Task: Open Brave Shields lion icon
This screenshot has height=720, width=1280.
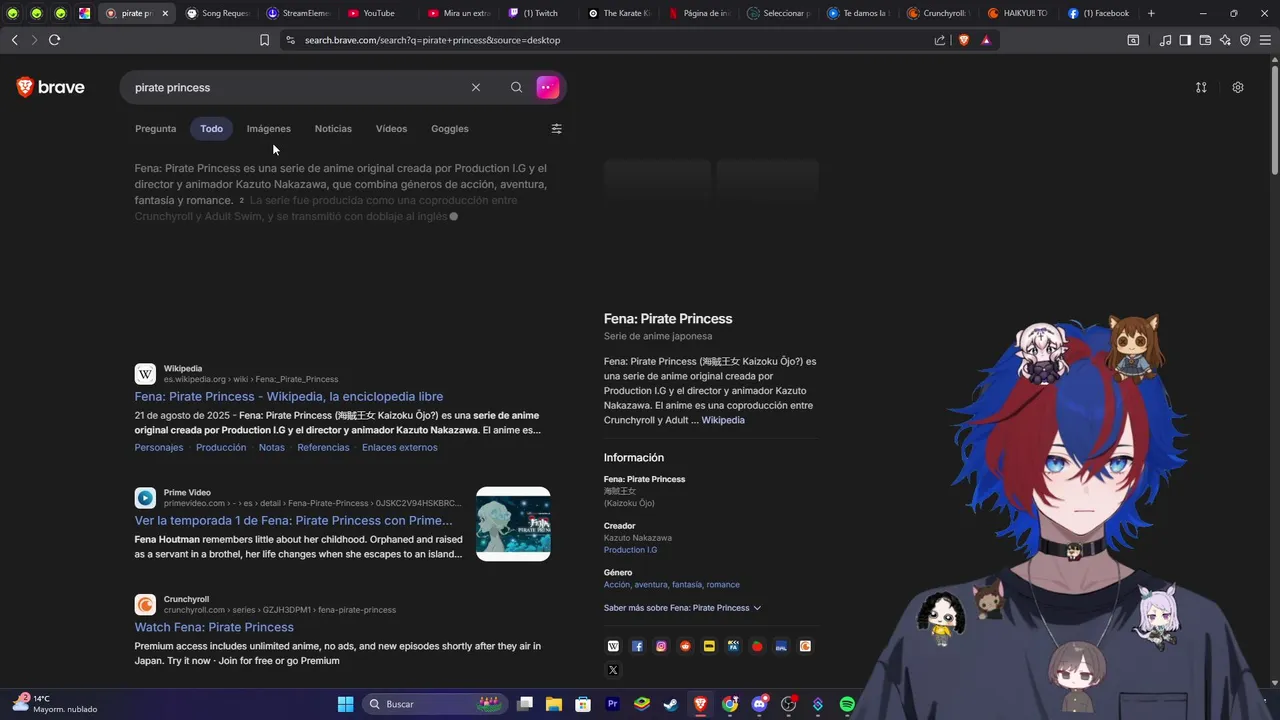Action: [x=964, y=40]
